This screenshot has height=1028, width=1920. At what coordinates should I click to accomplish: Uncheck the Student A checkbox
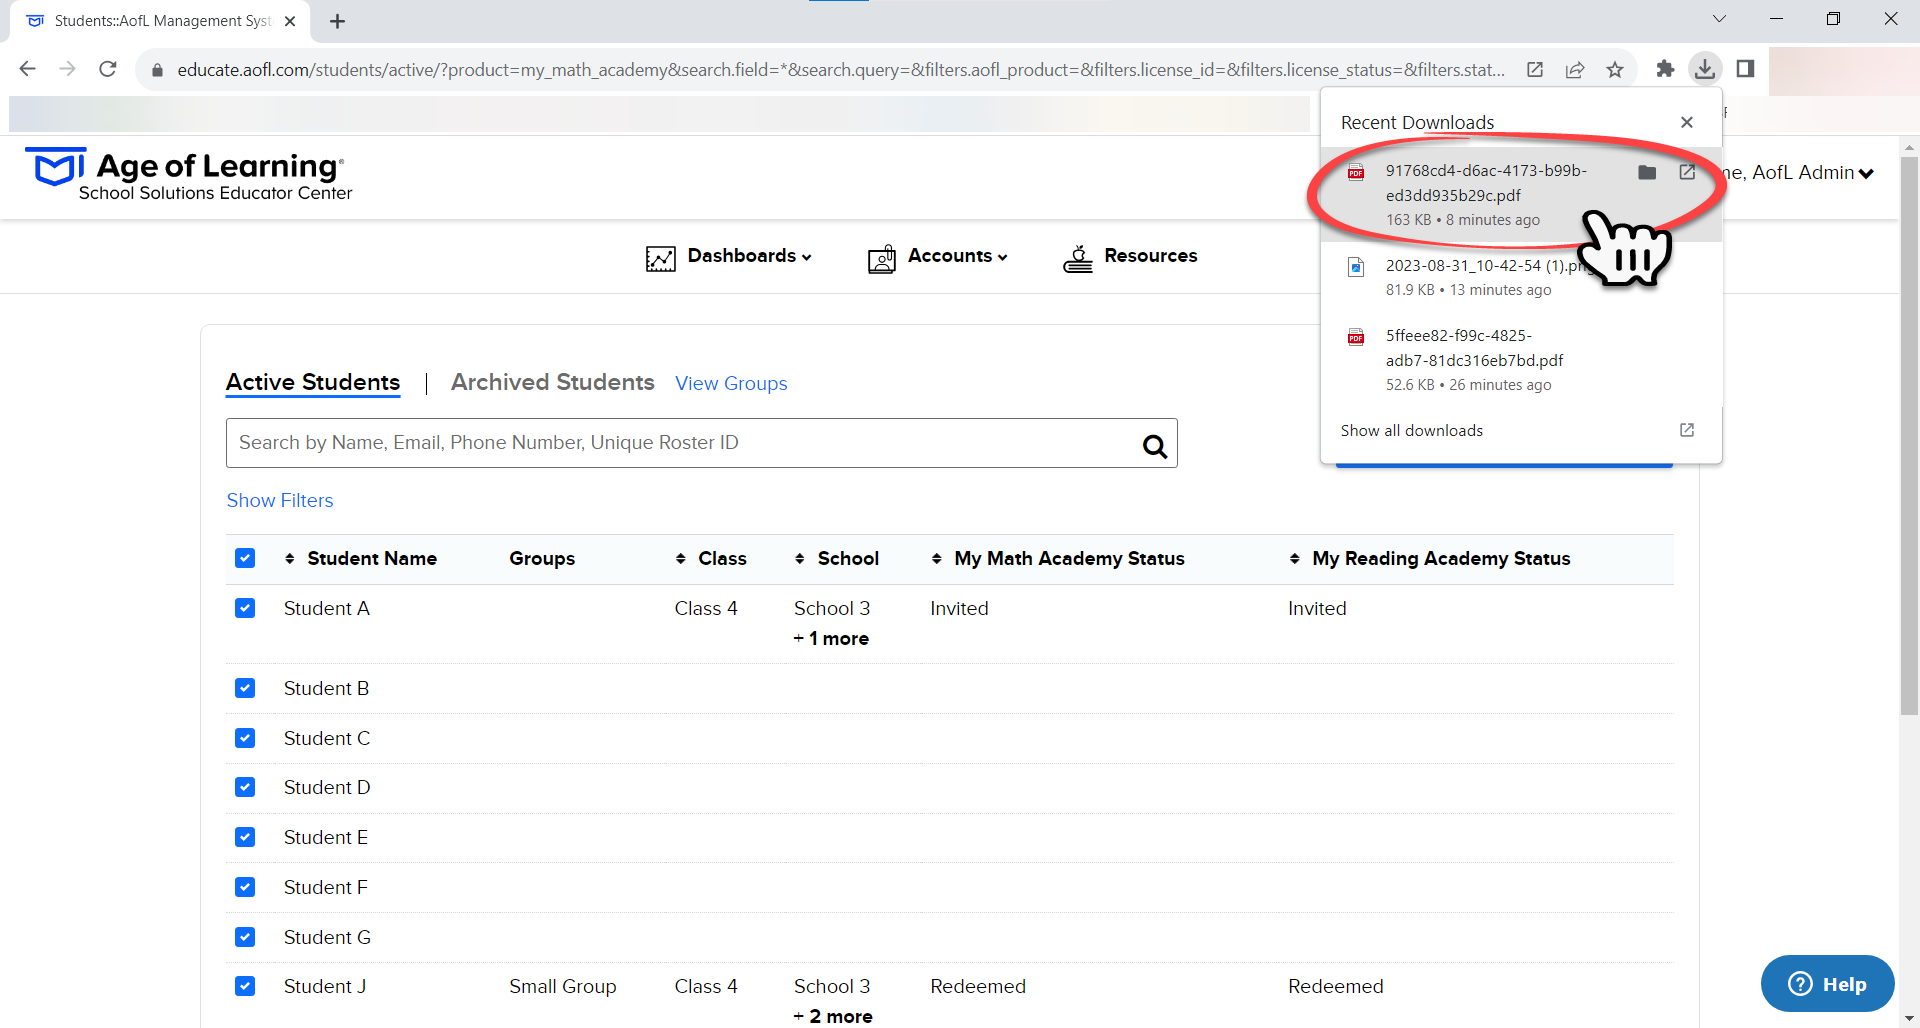click(x=245, y=608)
